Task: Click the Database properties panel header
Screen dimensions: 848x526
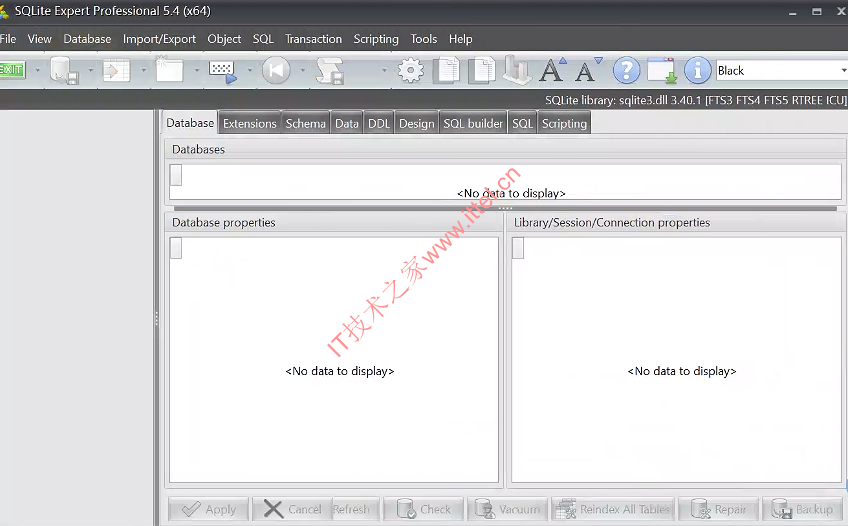Action: tap(334, 222)
